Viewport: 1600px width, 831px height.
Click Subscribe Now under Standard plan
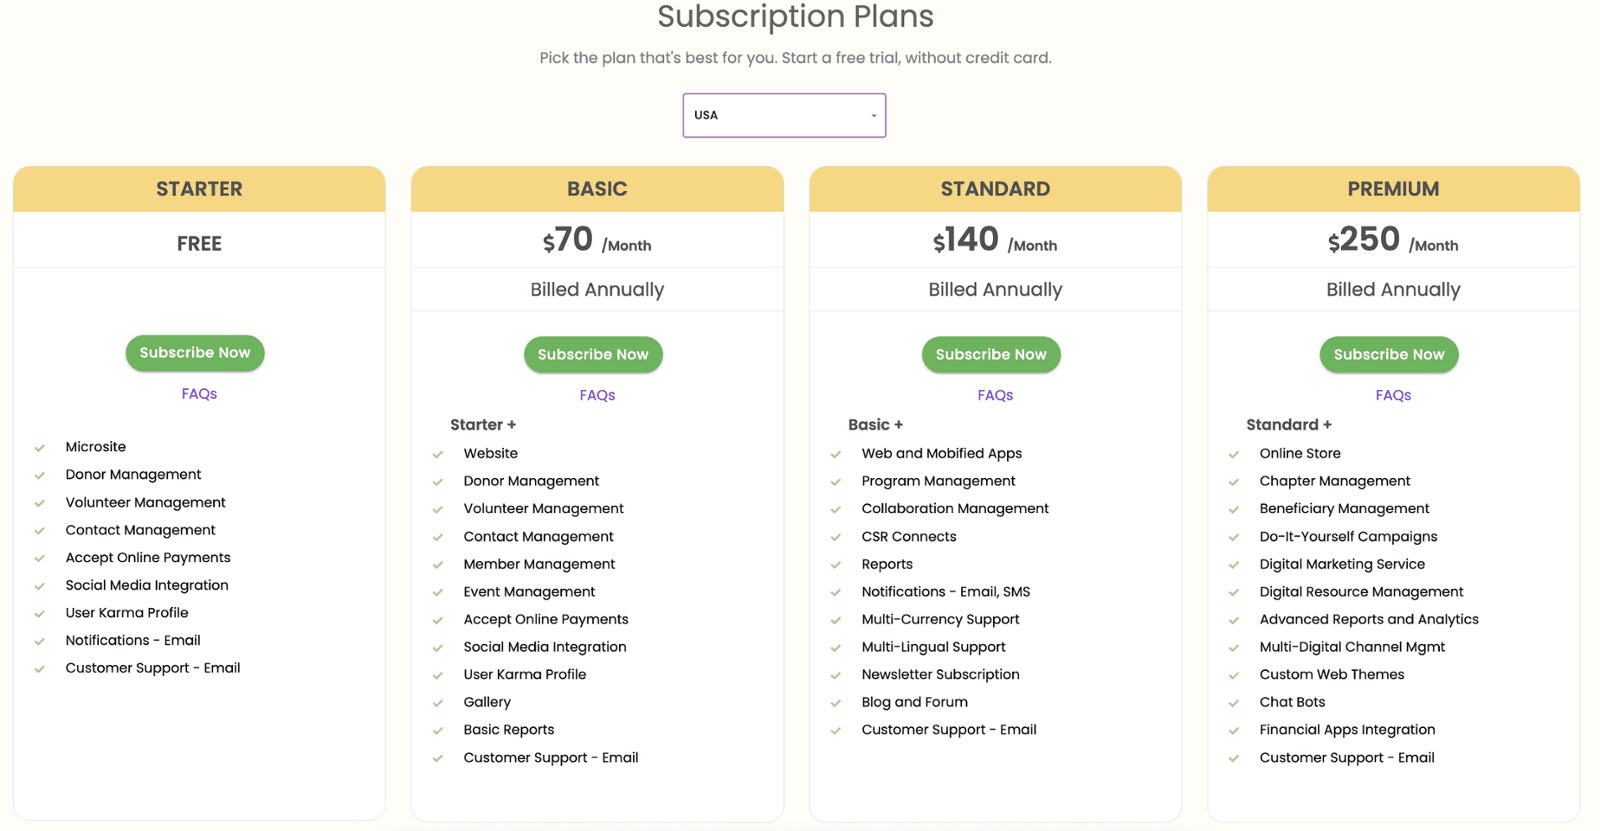click(991, 355)
